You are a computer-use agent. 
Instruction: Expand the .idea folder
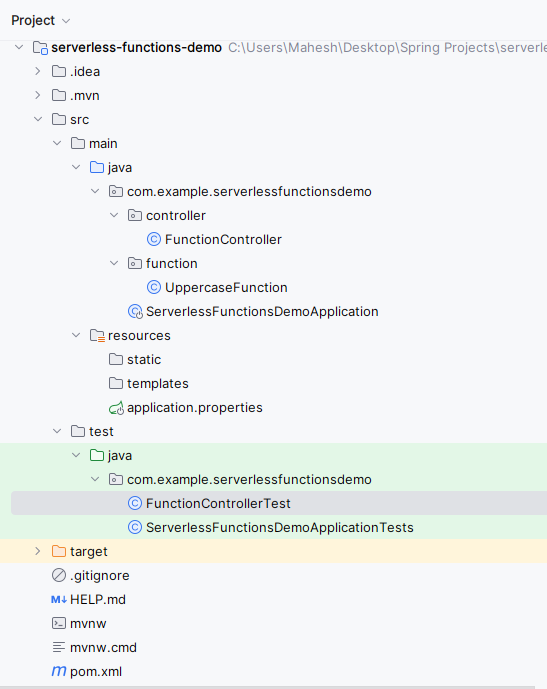[x=38, y=71]
